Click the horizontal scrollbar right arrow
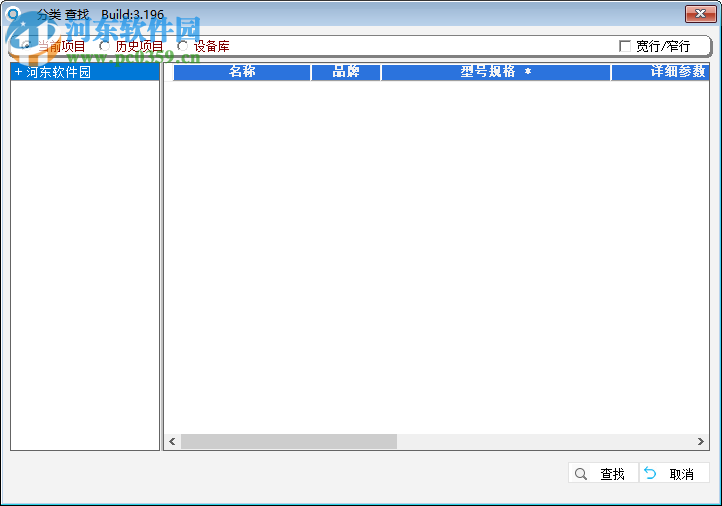This screenshot has height=506, width=722. (700, 441)
